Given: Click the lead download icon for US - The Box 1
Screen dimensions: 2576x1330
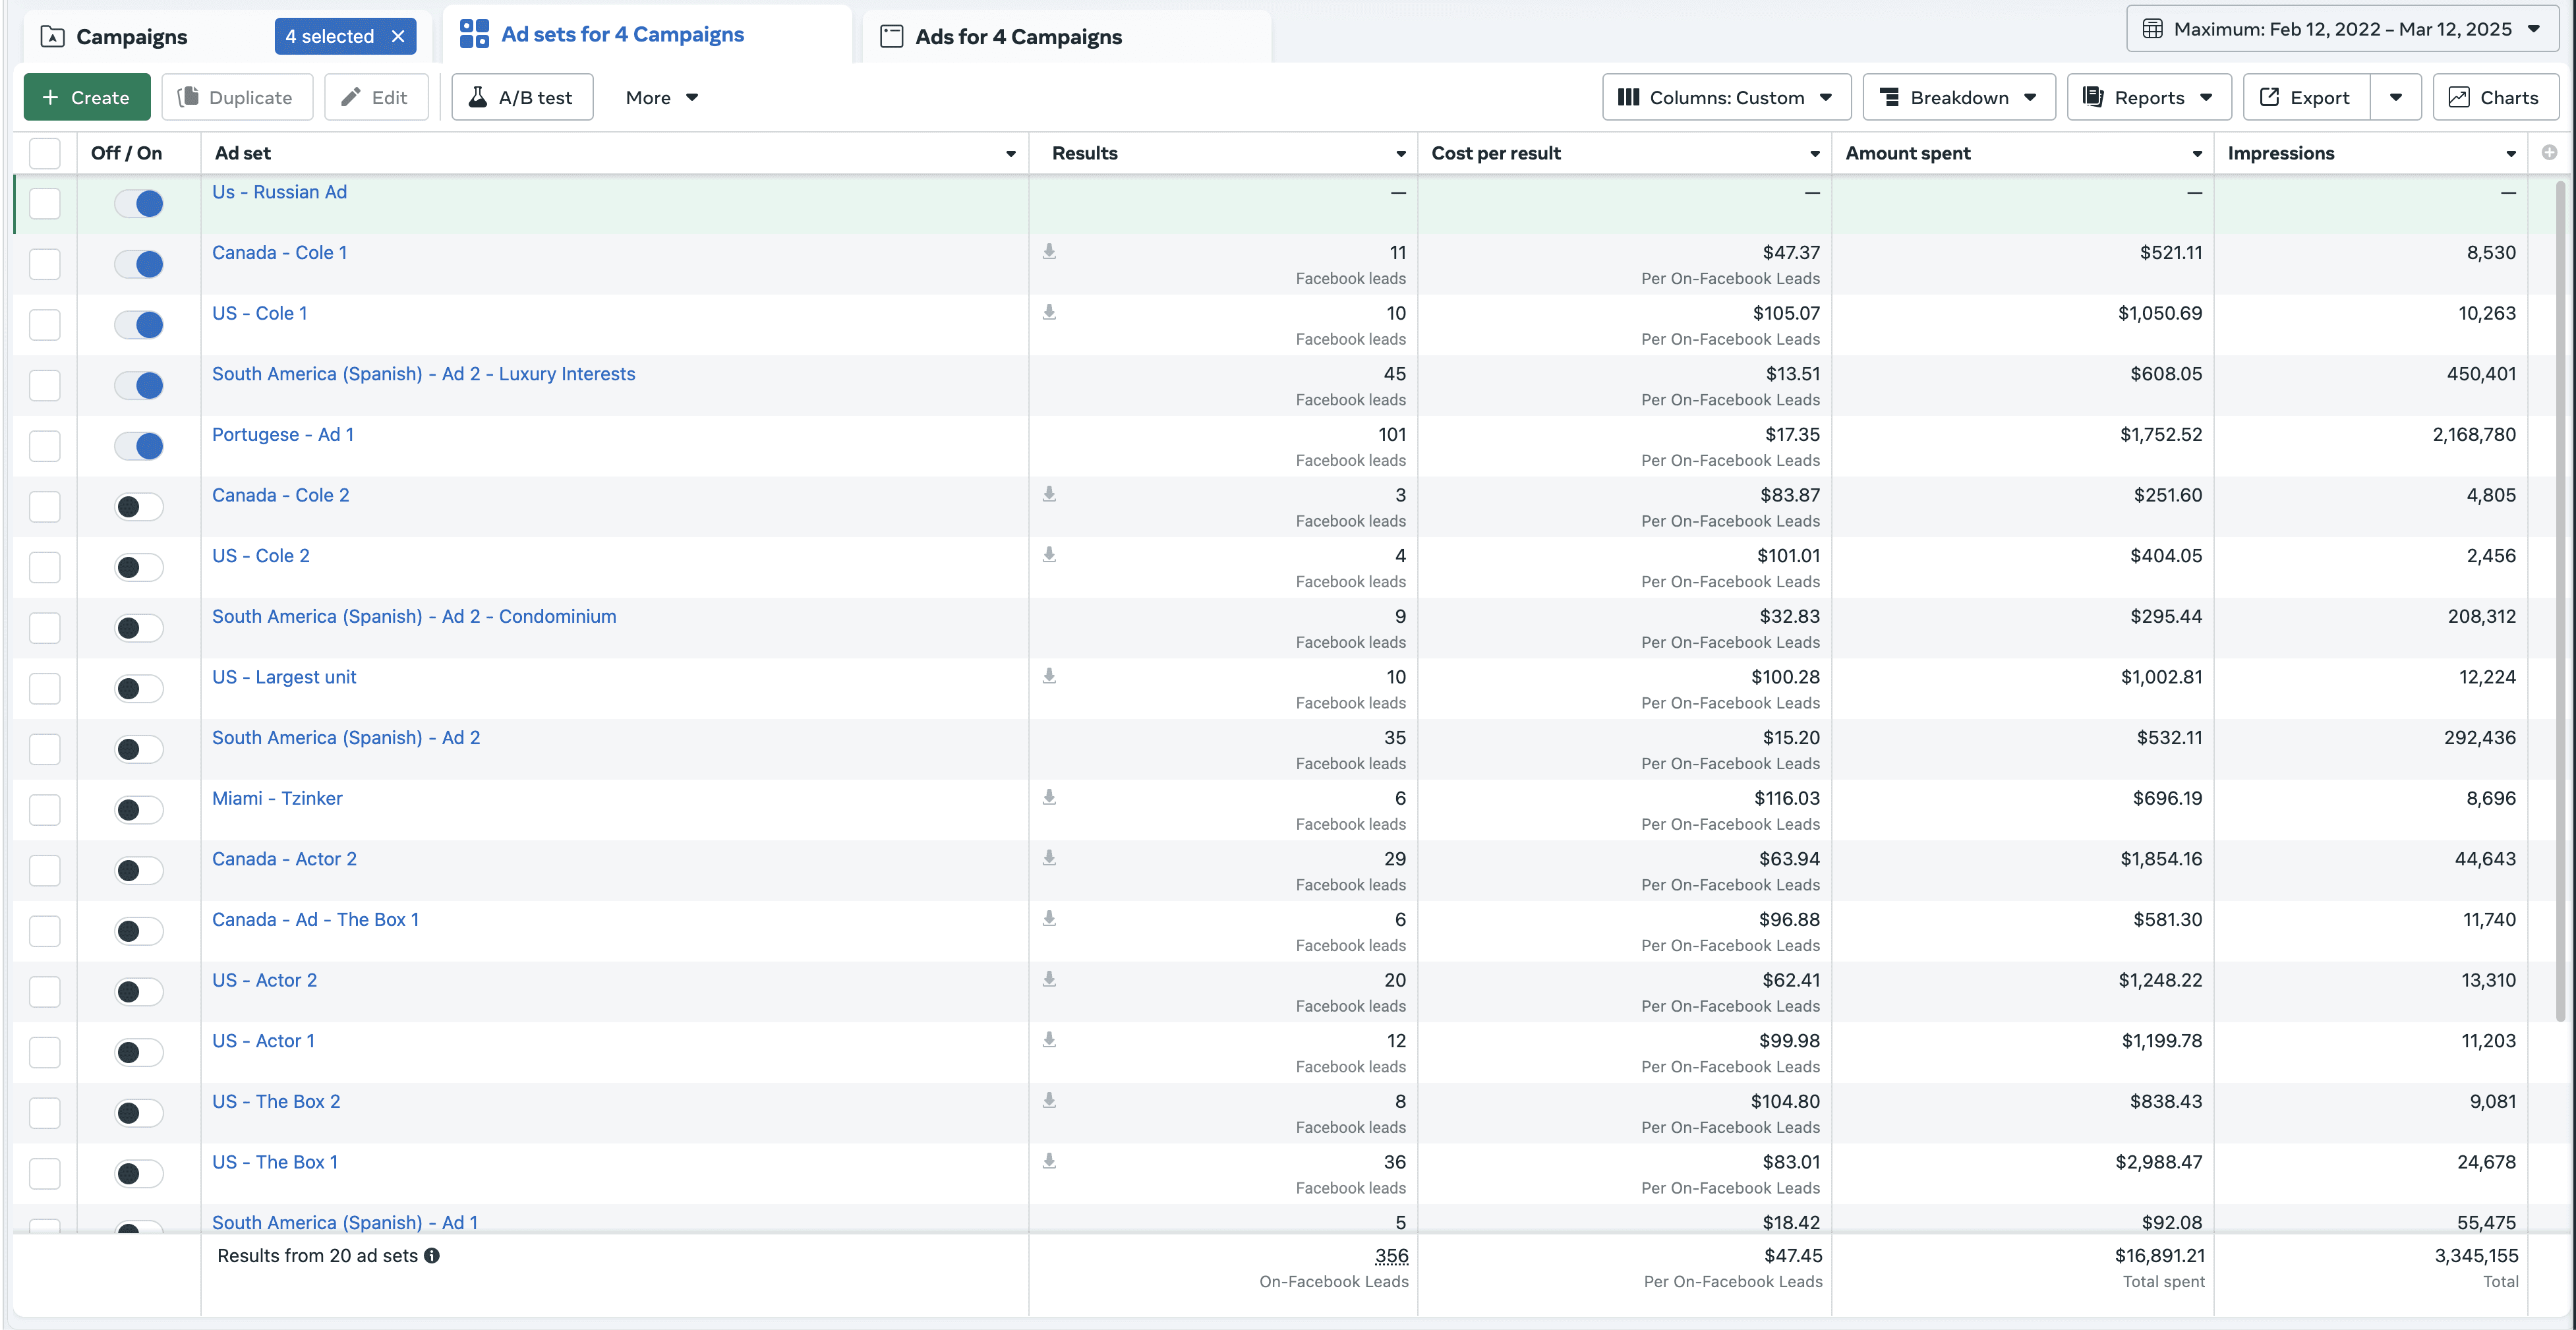Looking at the screenshot, I should click(x=1049, y=1161).
